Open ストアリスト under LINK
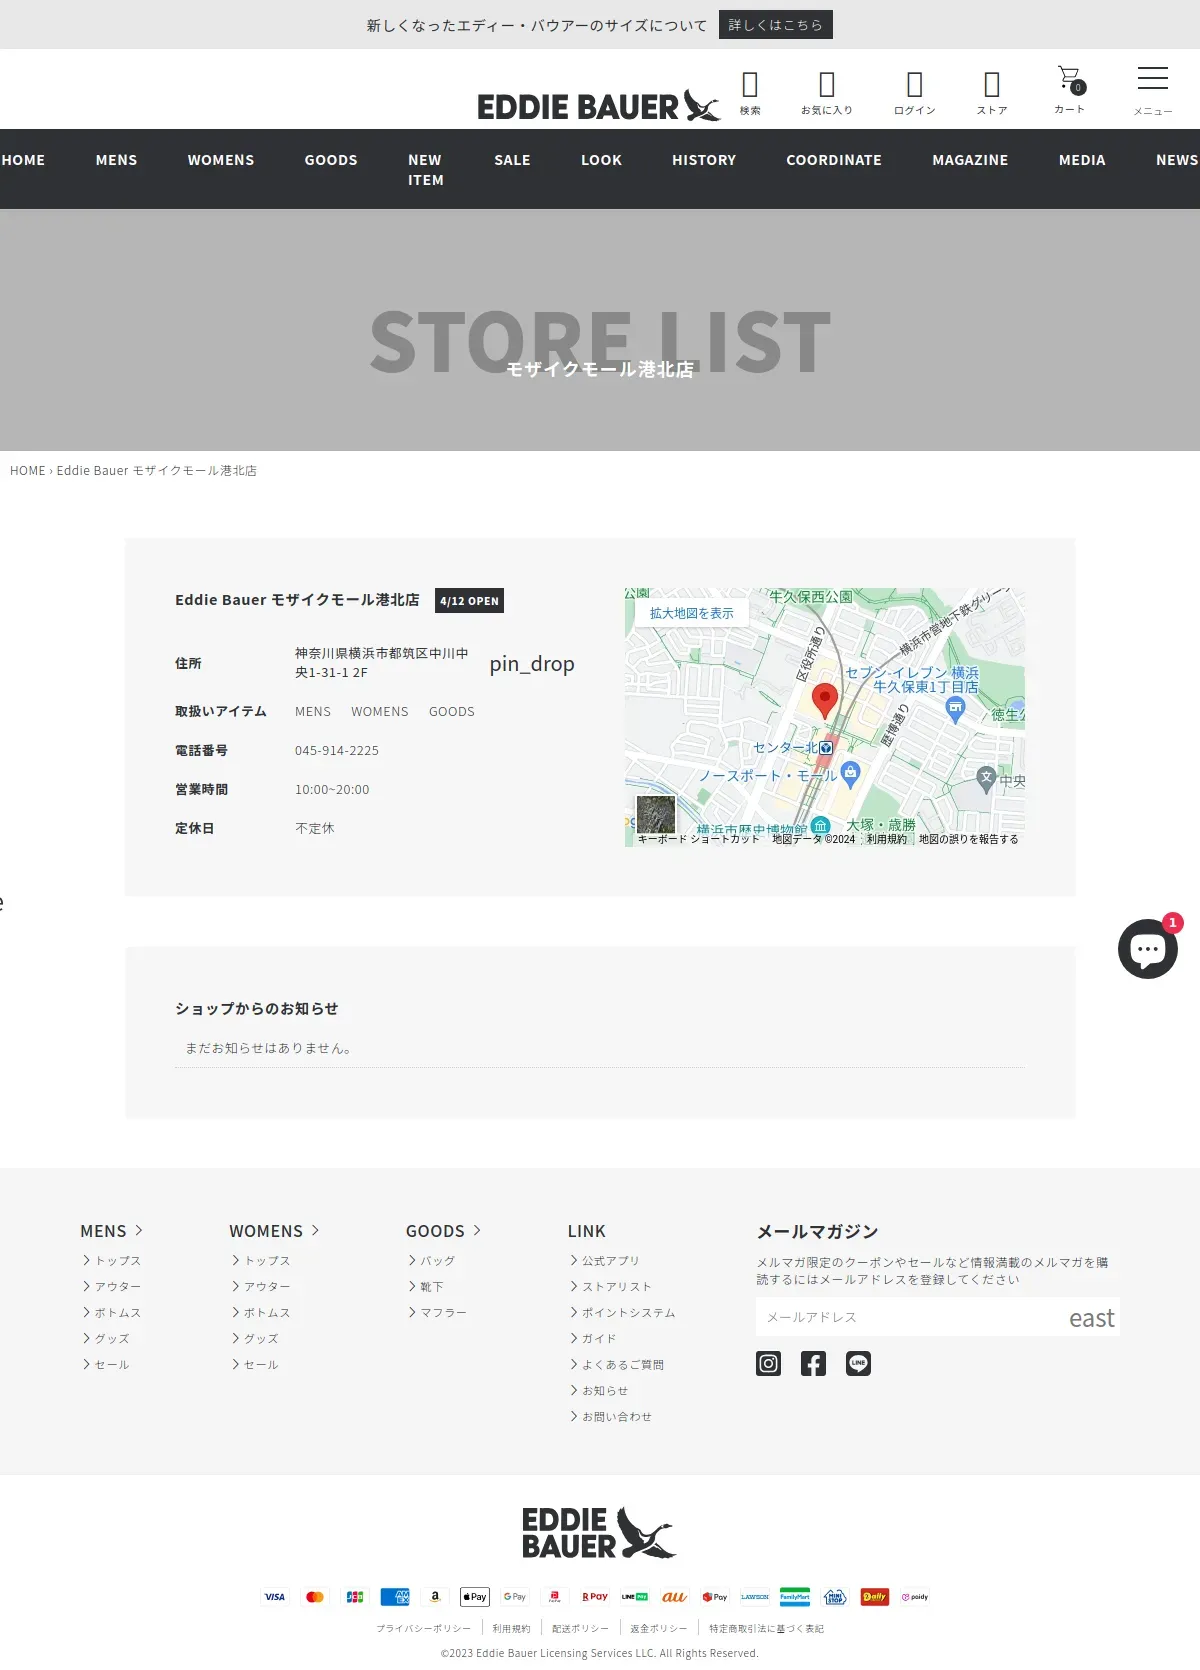 pyautogui.click(x=611, y=1287)
